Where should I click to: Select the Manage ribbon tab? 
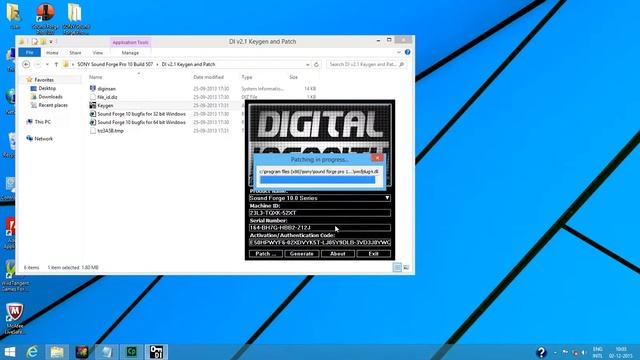tap(130, 53)
